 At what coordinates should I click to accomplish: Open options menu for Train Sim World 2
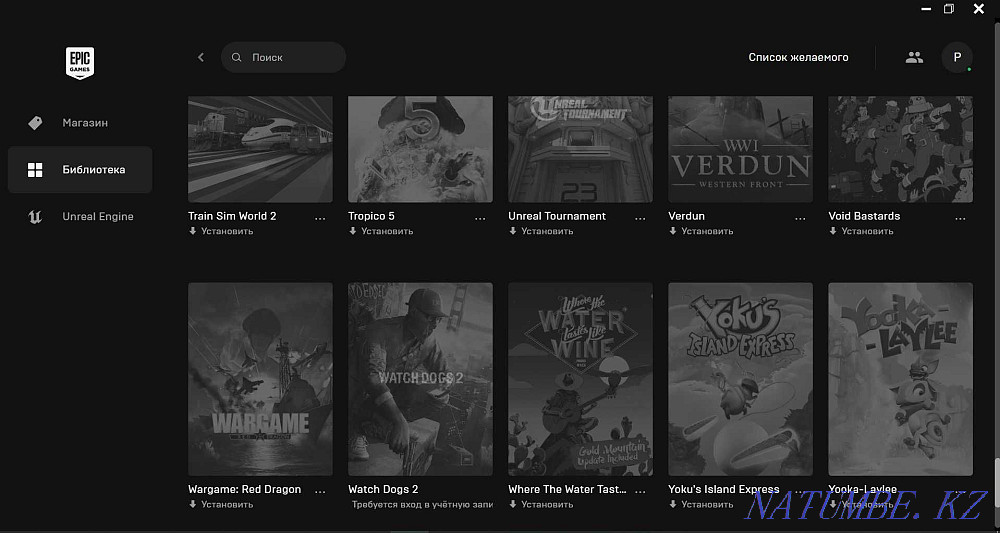click(x=320, y=217)
